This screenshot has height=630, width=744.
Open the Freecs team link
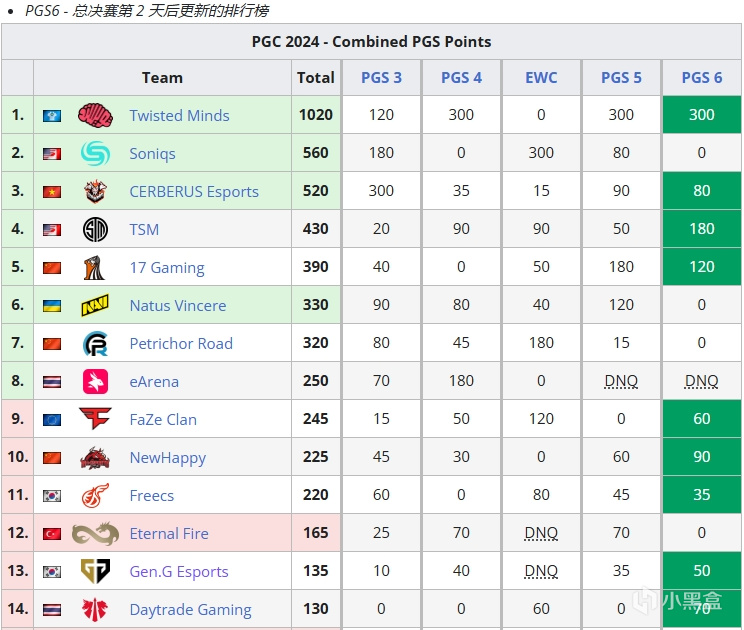152,495
